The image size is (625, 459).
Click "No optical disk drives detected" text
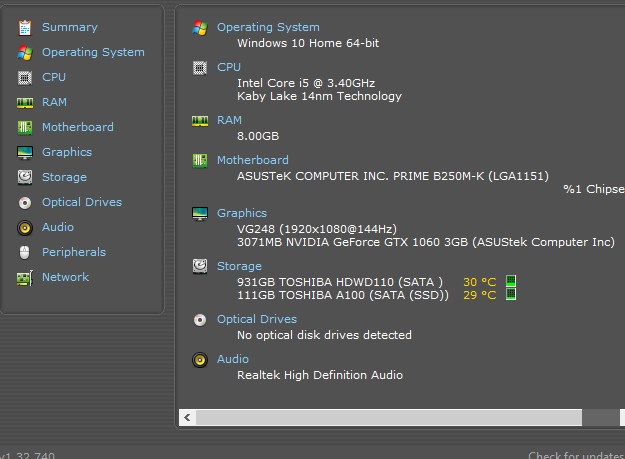(x=324, y=335)
